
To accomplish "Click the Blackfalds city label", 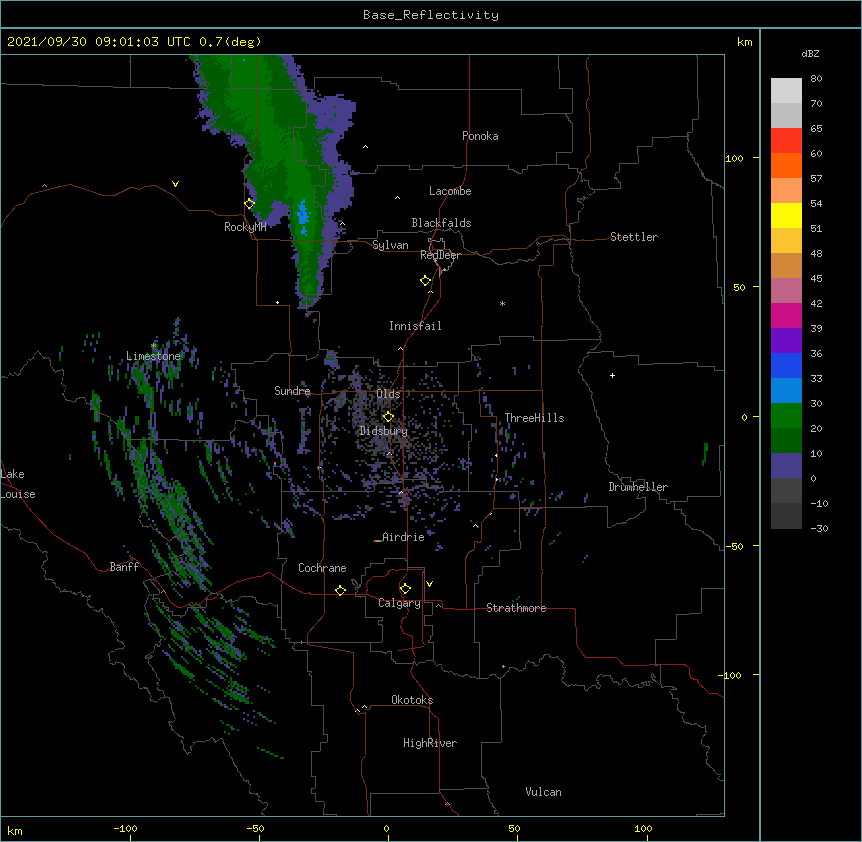I will pos(441,223).
